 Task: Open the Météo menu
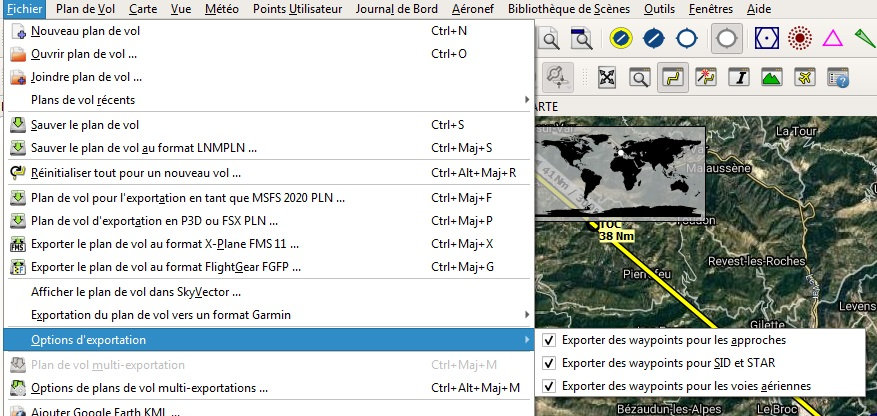point(221,9)
